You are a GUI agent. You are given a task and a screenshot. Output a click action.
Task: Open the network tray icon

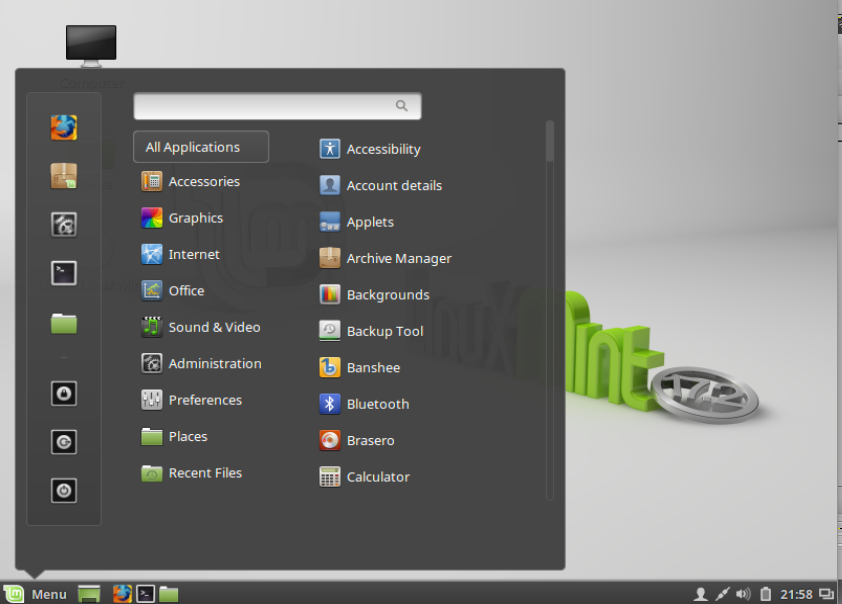click(722, 594)
